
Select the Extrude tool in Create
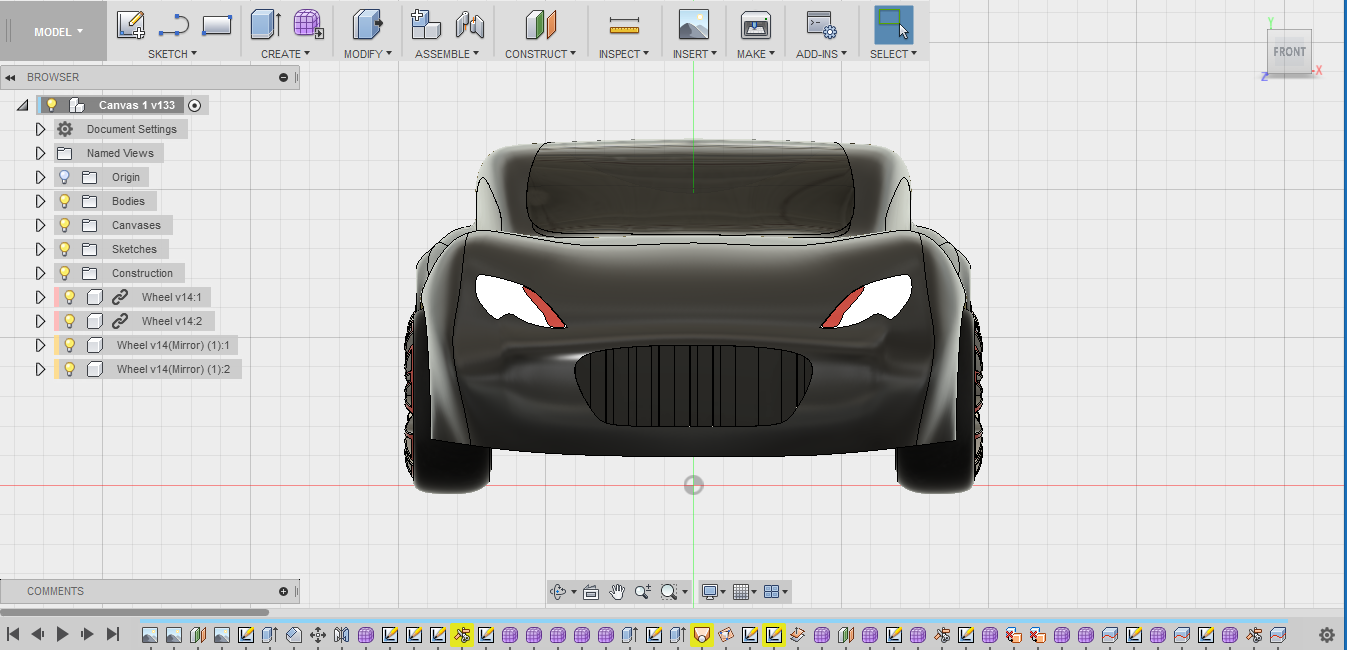point(265,25)
